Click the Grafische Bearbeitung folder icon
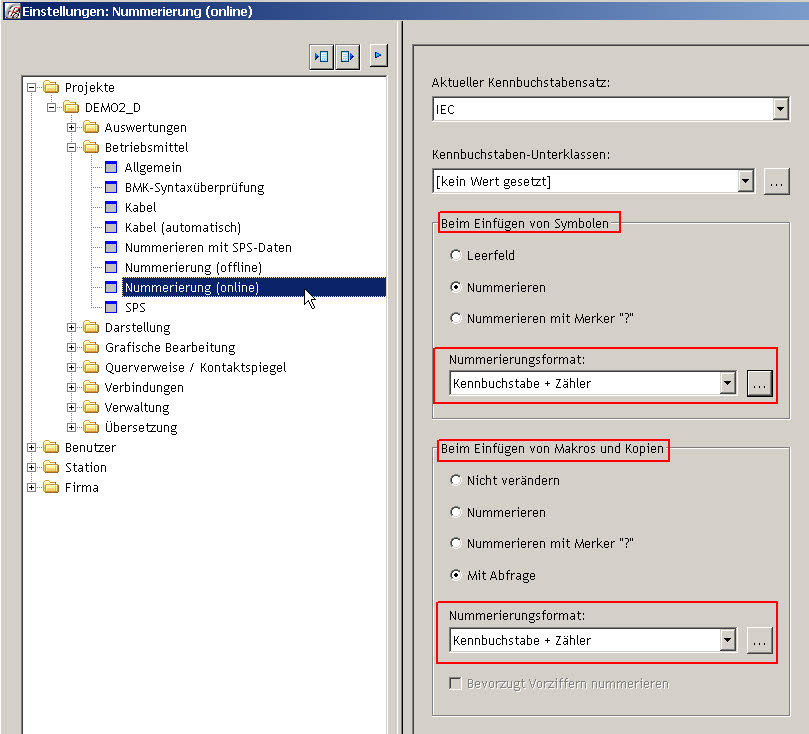Viewport: 809px width, 734px height. 91,347
